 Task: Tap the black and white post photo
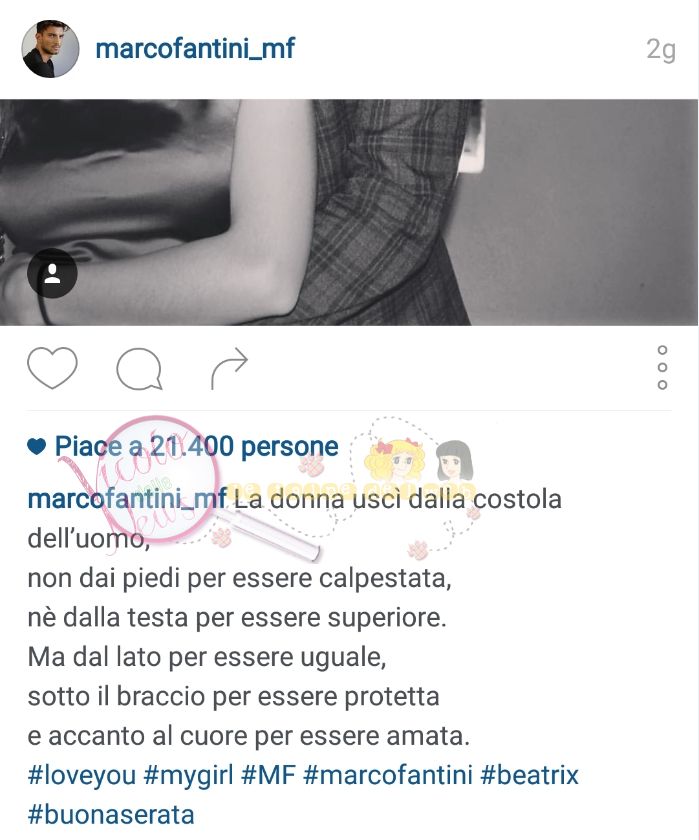click(x=349, y=212)
